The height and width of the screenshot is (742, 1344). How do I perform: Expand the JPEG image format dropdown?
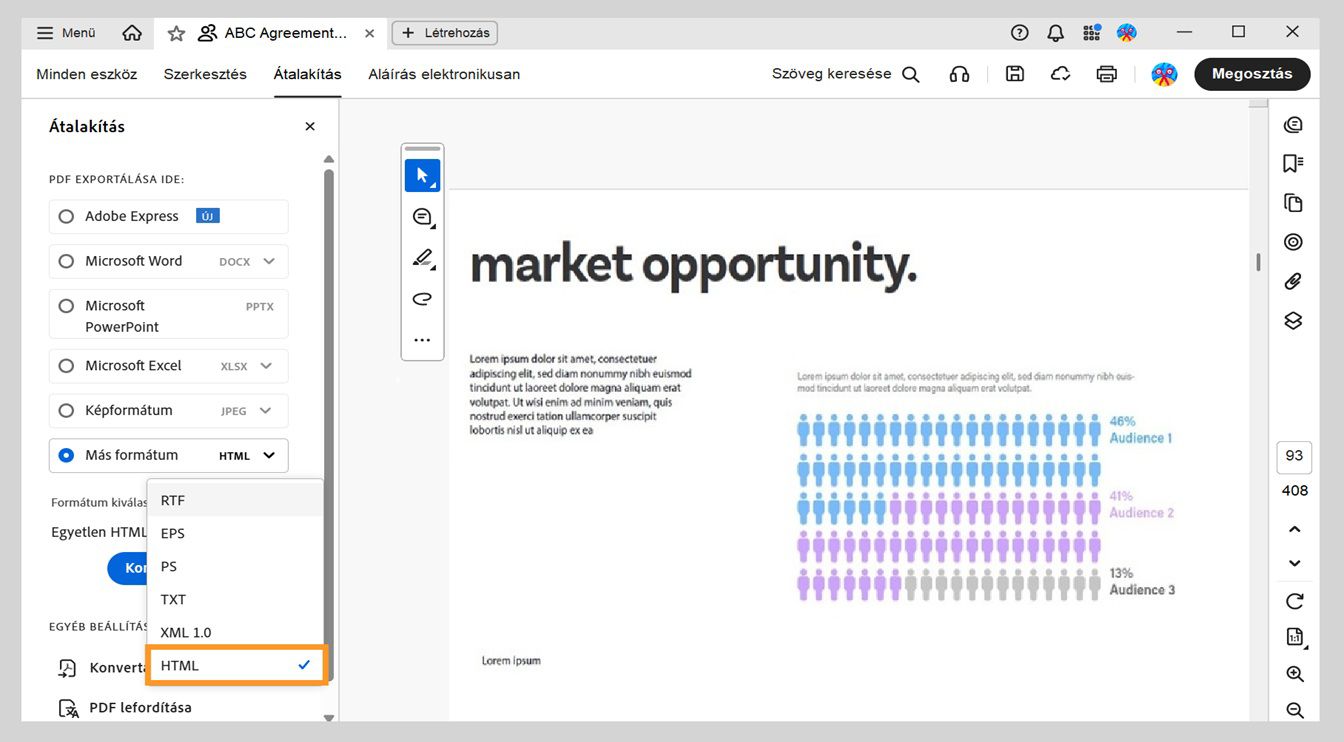coord(268,410)
